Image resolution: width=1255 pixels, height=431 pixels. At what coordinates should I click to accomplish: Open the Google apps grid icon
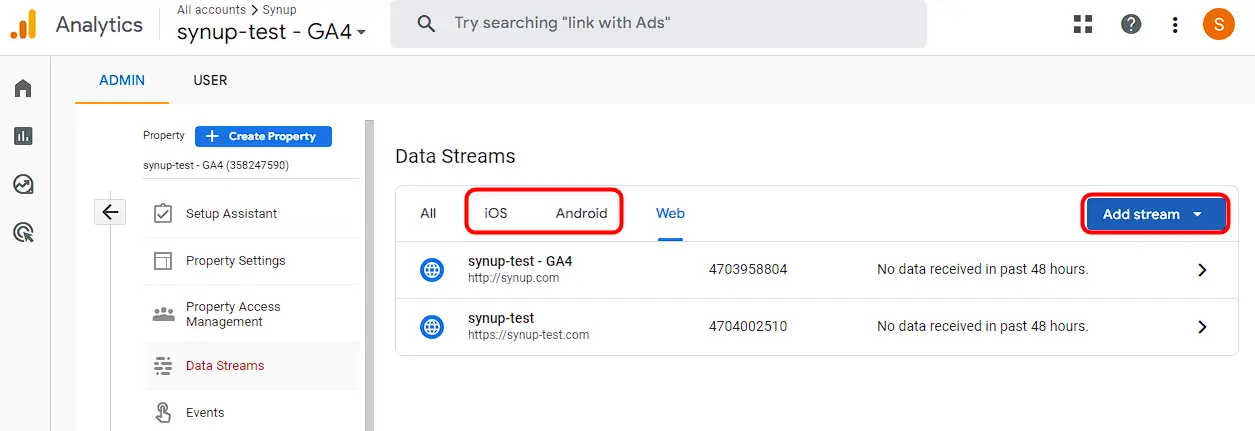pos(1083,24)
